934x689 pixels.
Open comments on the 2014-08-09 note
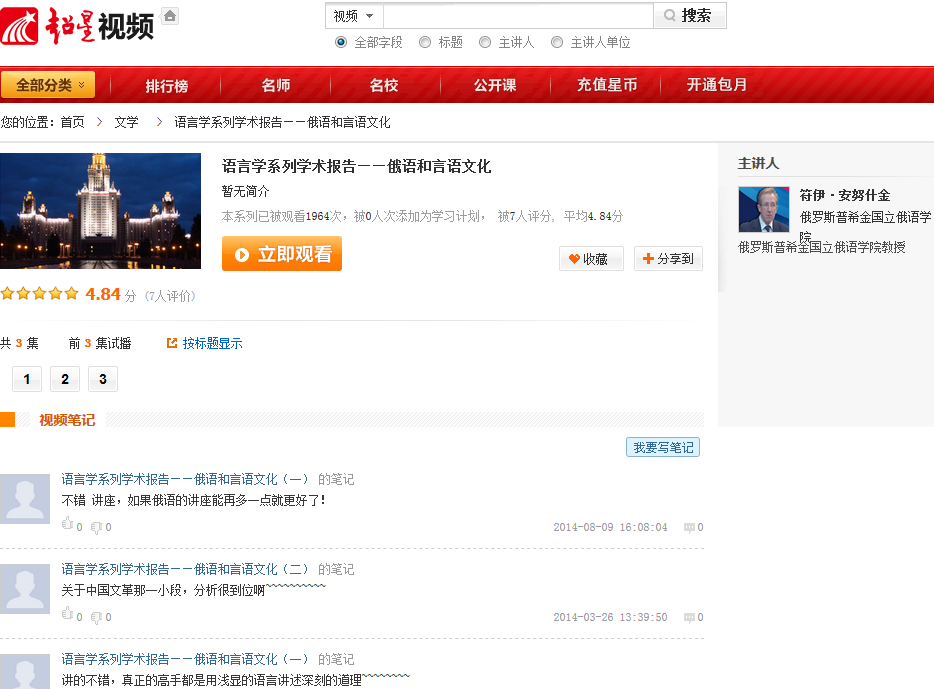click(689, 528)
